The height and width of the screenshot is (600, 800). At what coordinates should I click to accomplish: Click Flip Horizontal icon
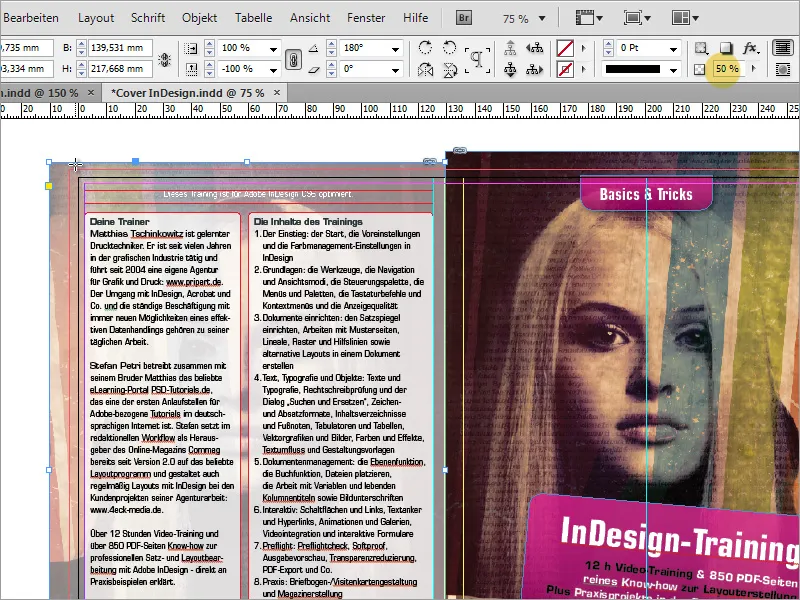425,69
